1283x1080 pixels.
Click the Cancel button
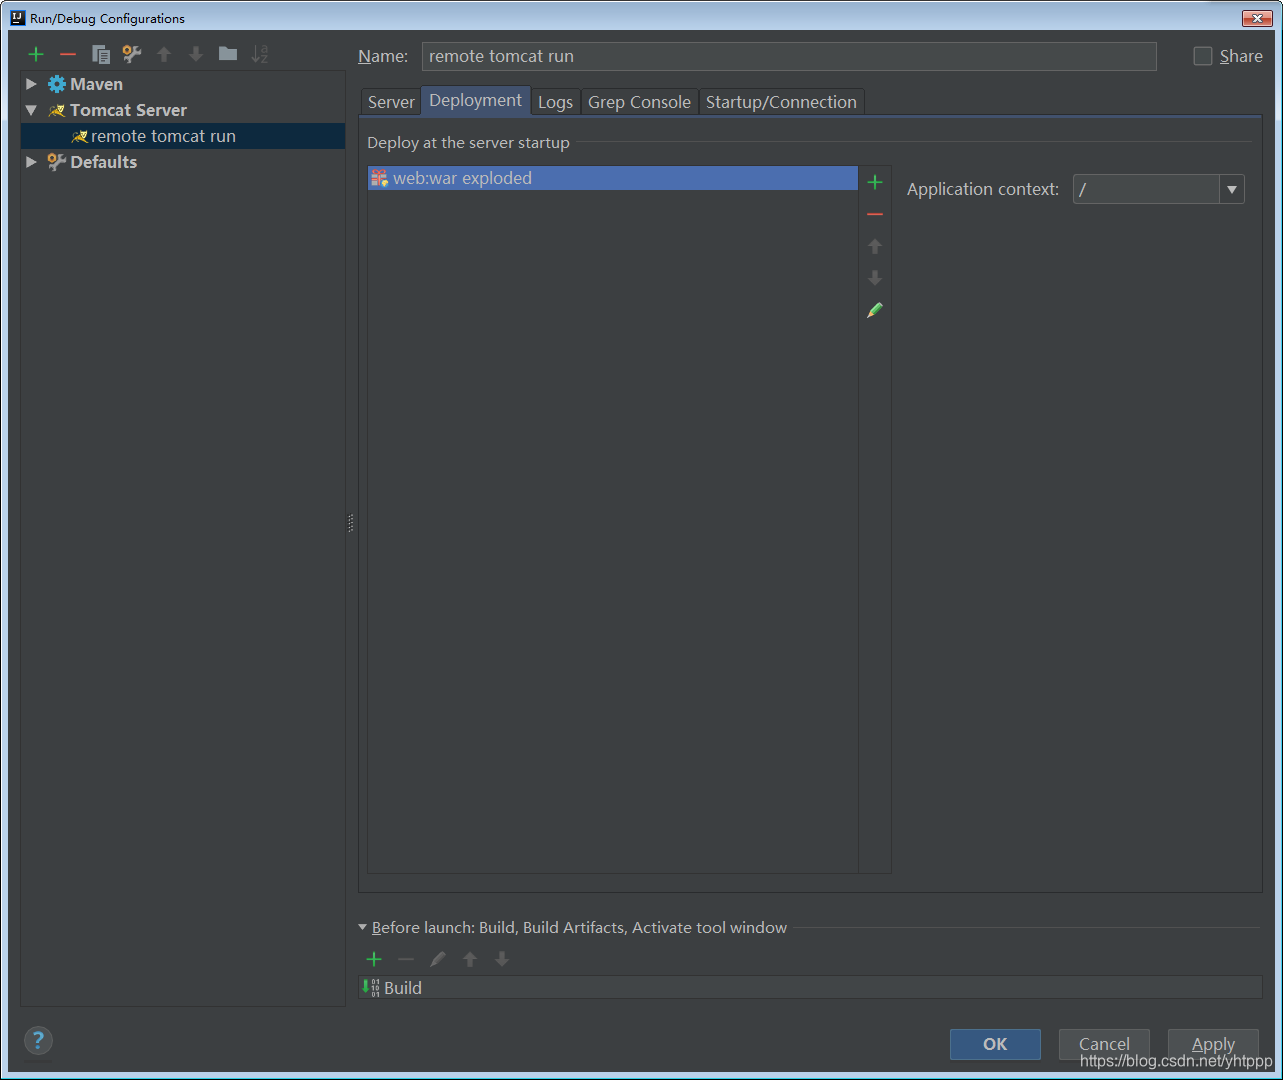1104,1044
